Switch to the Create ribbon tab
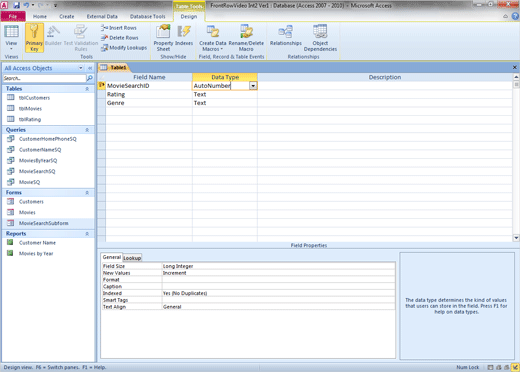The image size is (520, 372). 67,16
